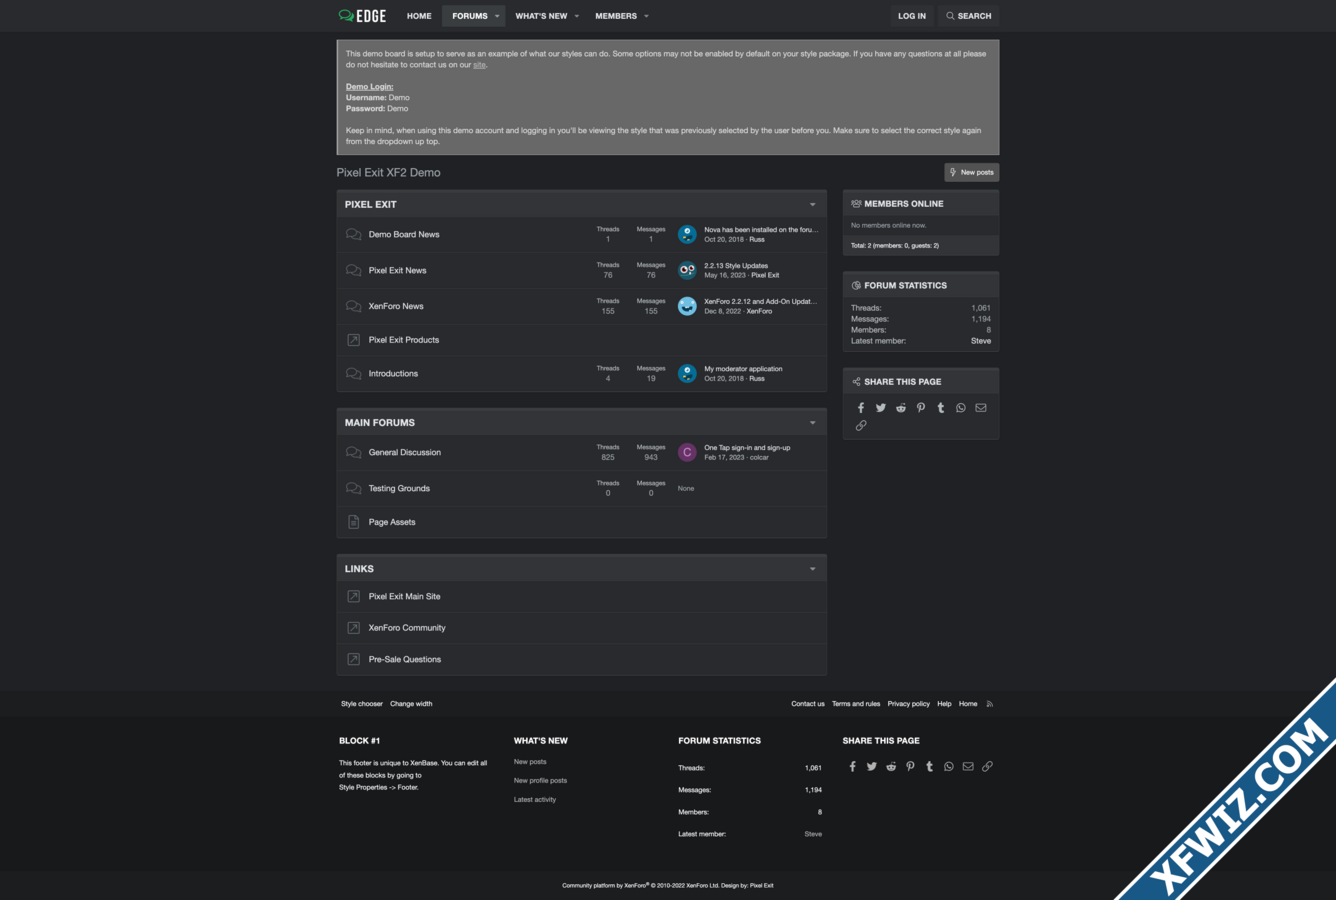Share via Facebook in footer
This screenshot has height=900, width=1336.
(x=853, y=767)
